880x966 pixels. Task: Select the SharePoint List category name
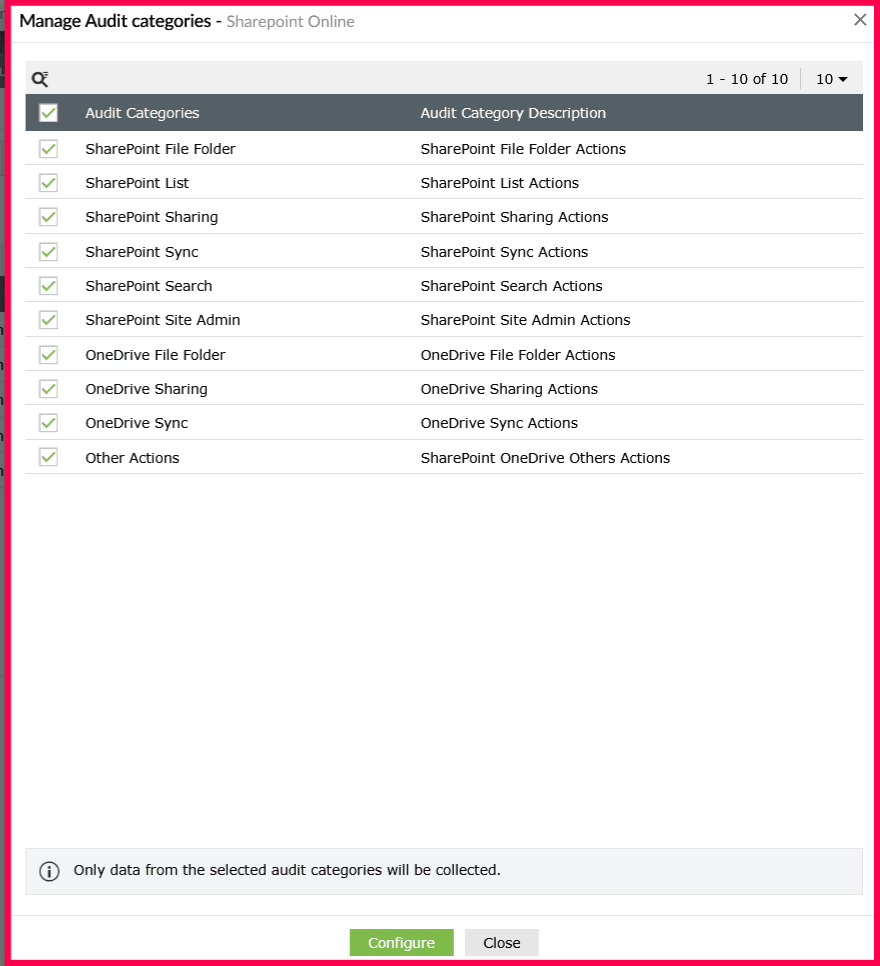[x=137, y=183]
